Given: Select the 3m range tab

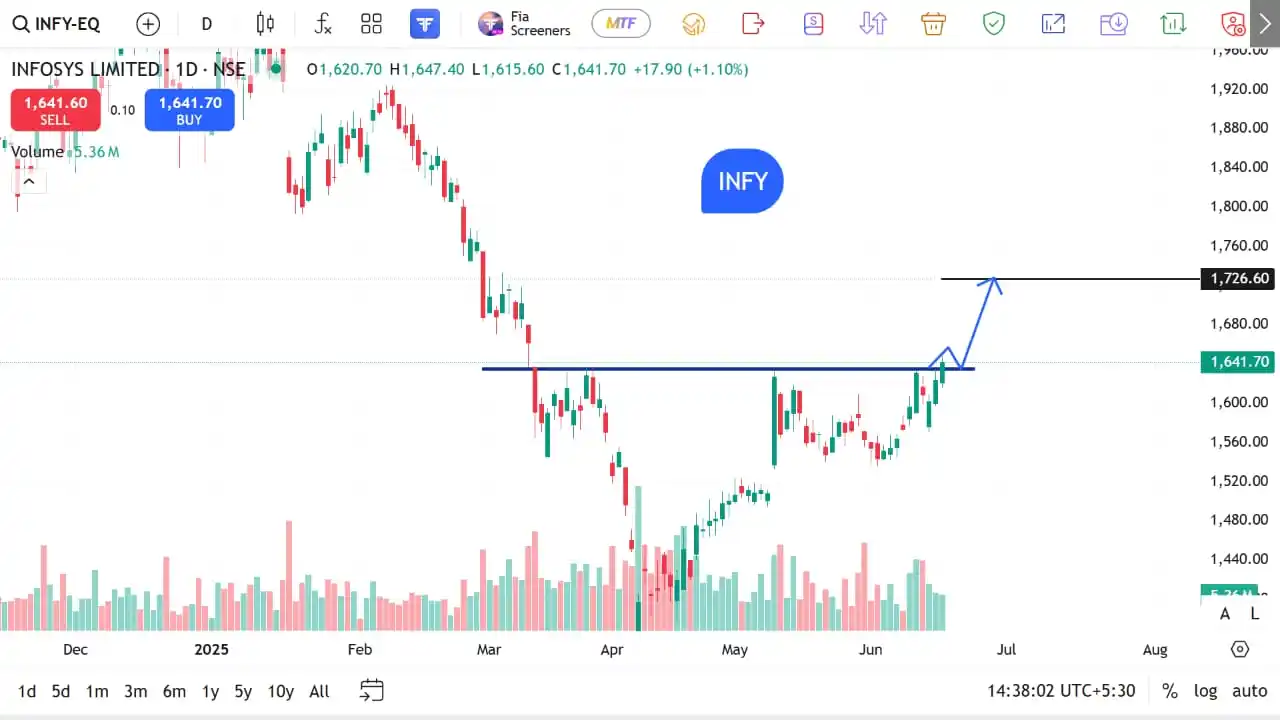Looking at the screenshot, I should [x=136, y=691].
